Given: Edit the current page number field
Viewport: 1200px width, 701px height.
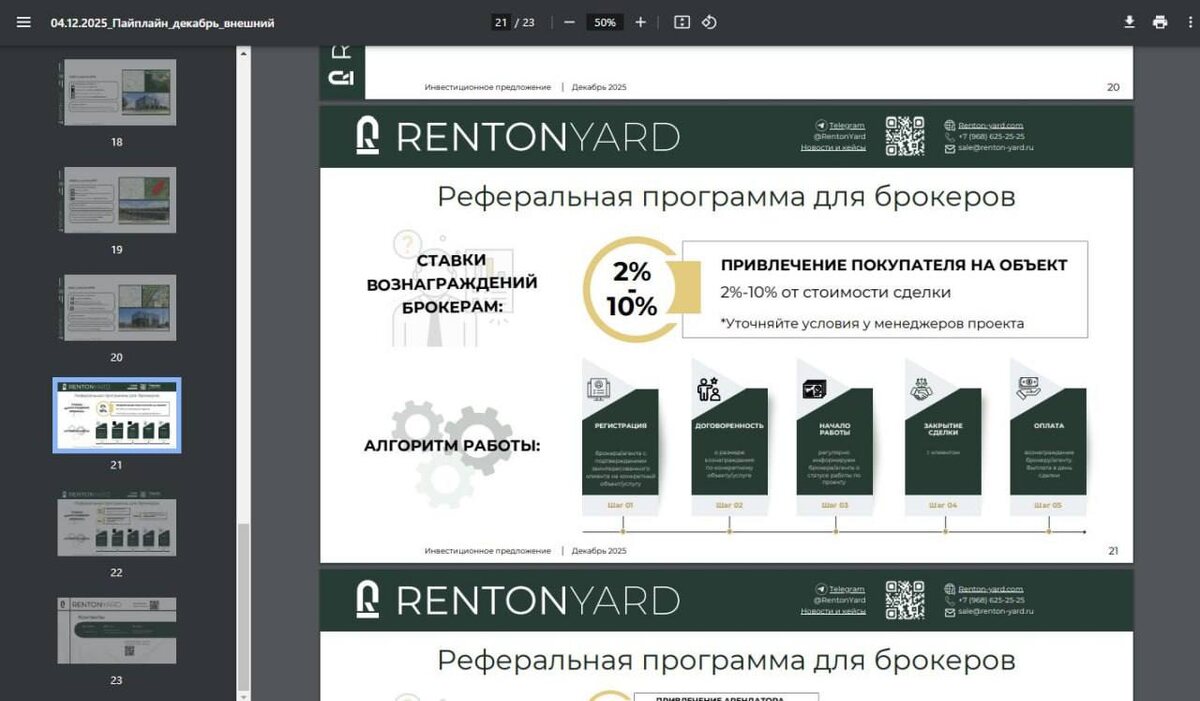Looking at the screenshot, I should click(500, 22).
